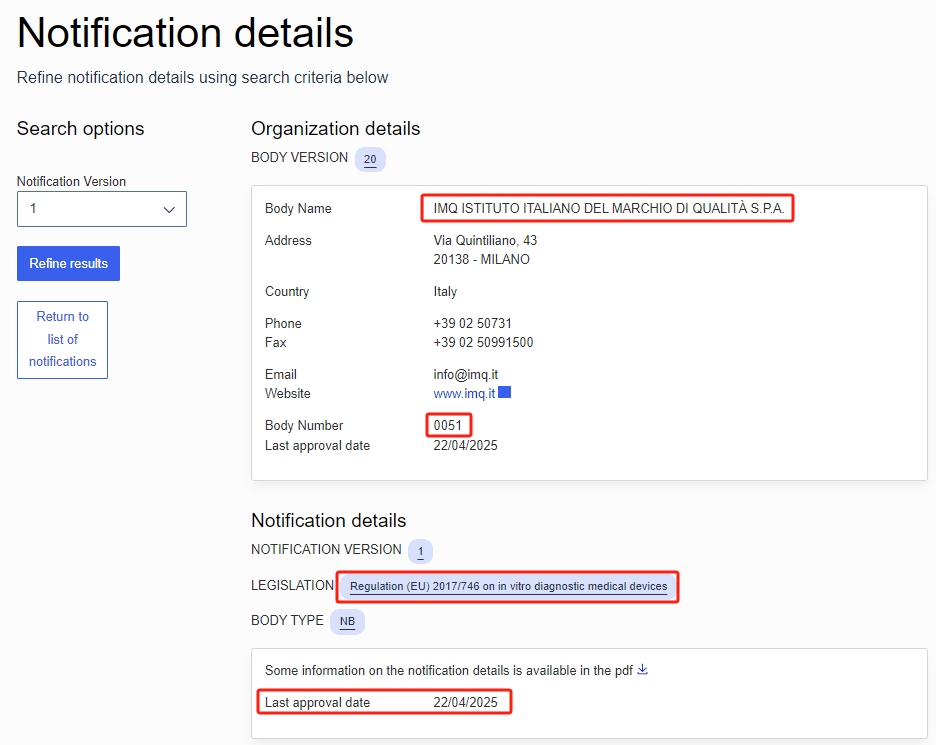
Task: Click the address line Via Quintiliano, 43
Action: (485, 241)
